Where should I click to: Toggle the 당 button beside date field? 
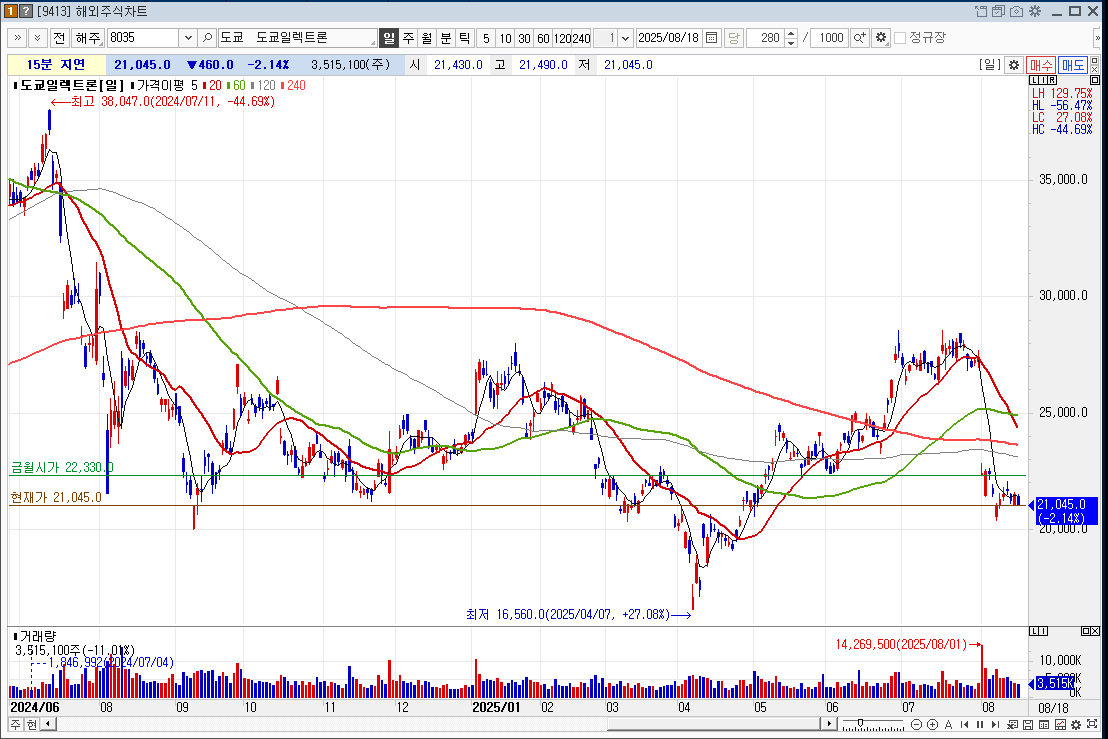tap(733, 38)
